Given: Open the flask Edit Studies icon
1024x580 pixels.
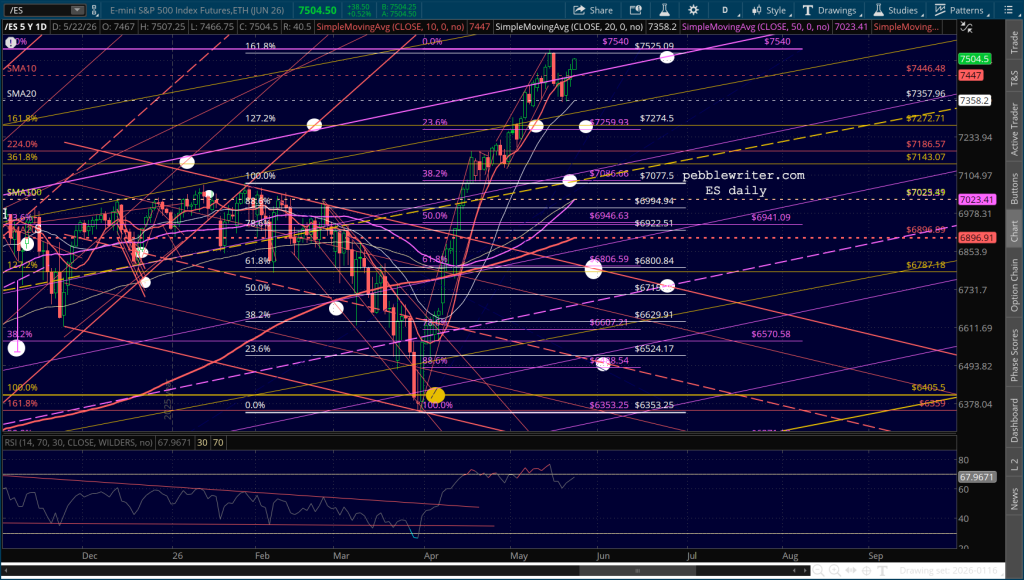Looking at the screenshot, I should coord(664,10).
